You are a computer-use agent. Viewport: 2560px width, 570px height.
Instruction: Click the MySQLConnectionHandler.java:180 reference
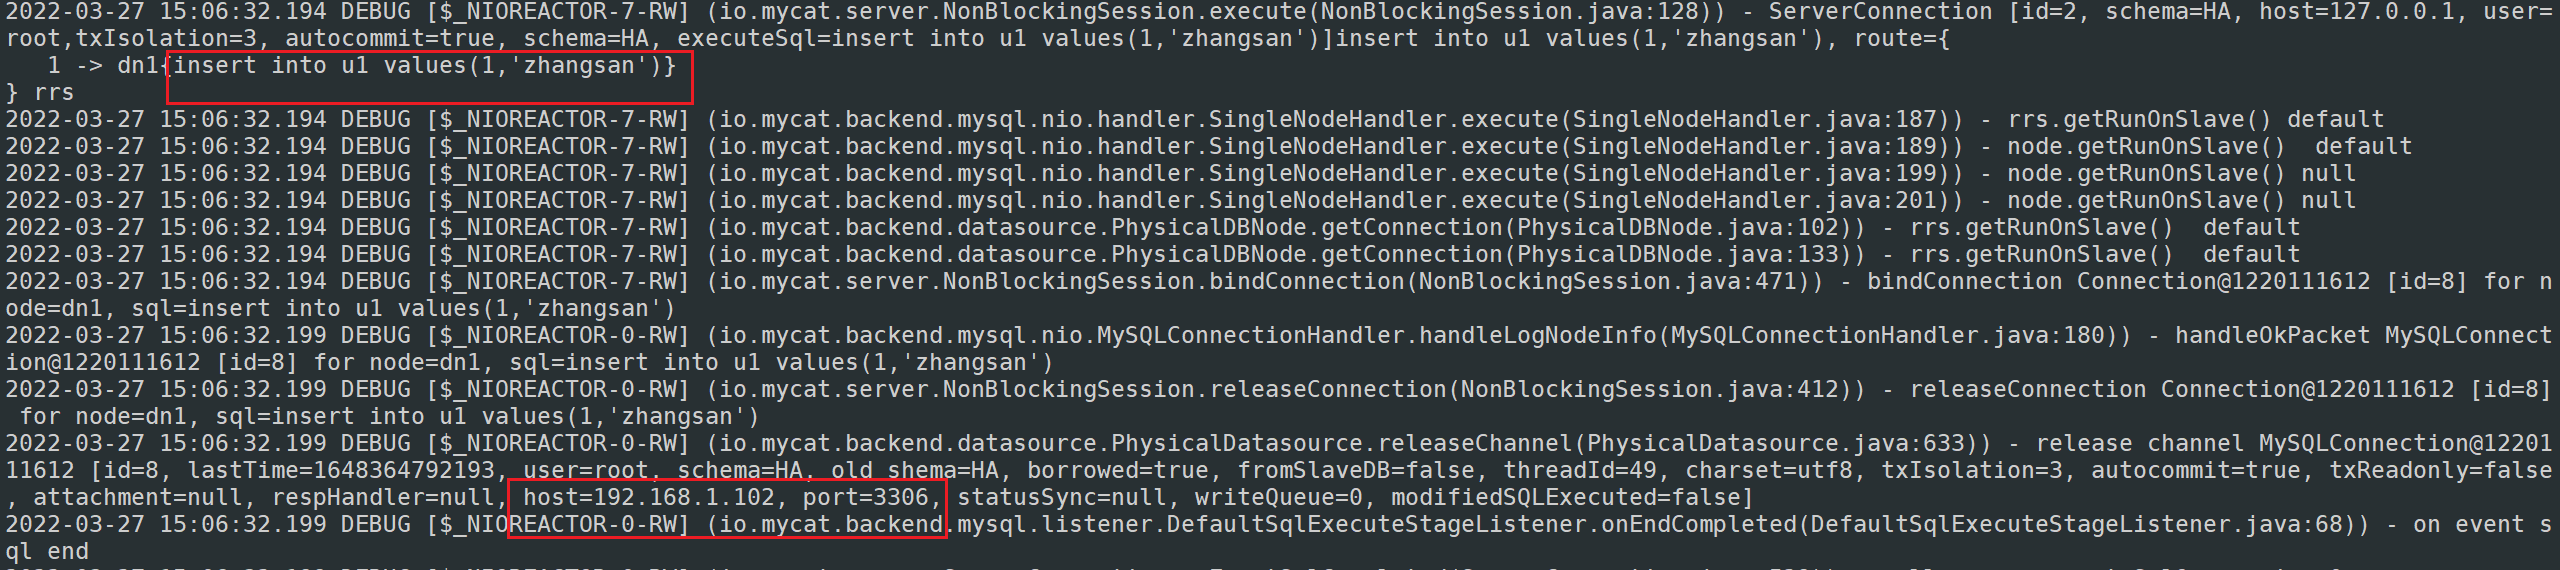1887,336
